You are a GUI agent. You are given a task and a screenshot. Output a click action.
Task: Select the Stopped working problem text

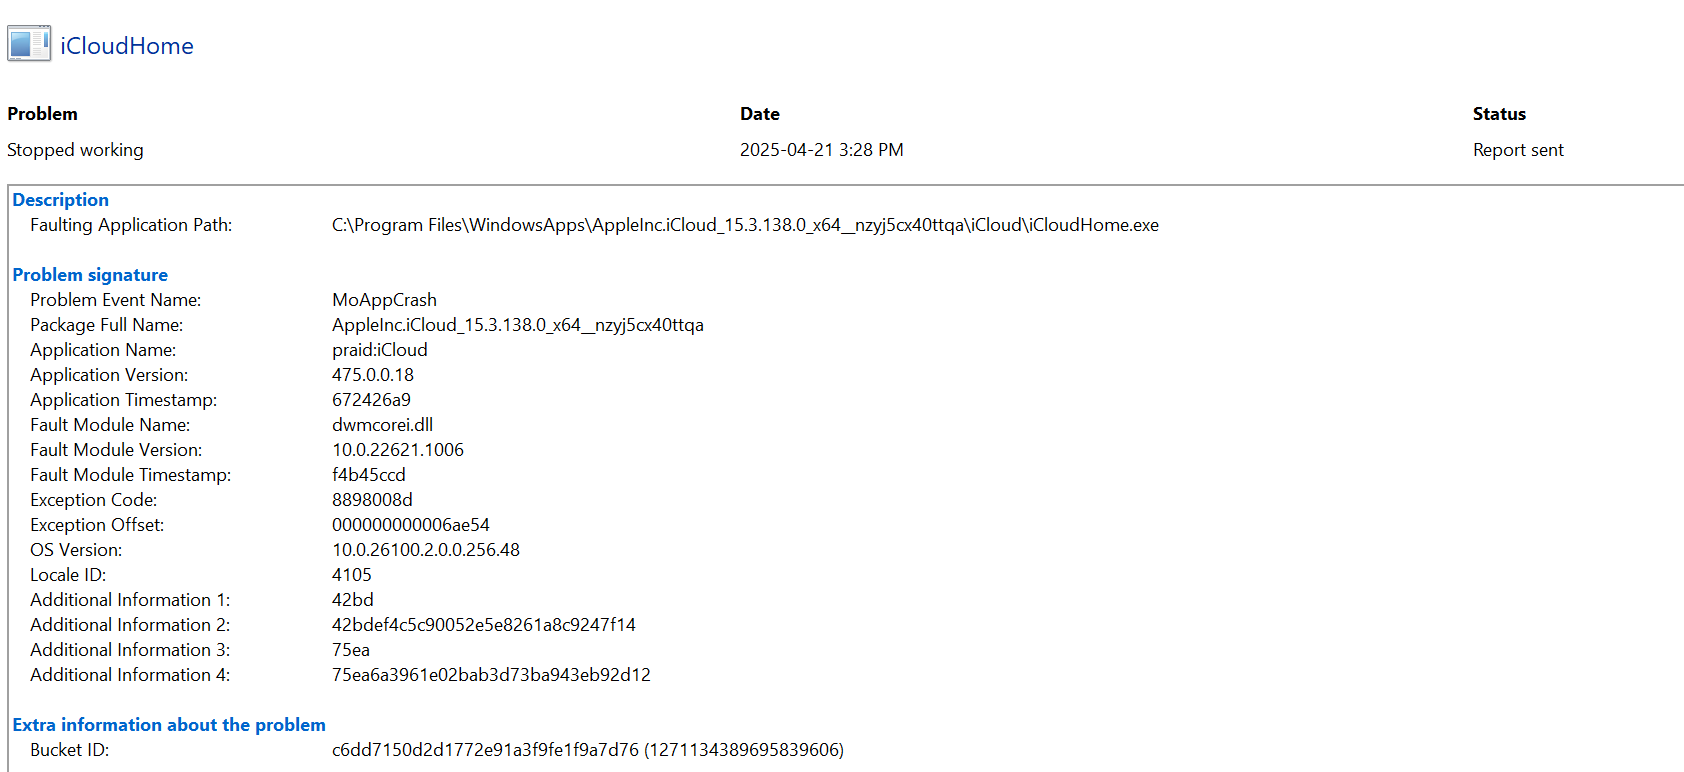[x=75, y=150]
